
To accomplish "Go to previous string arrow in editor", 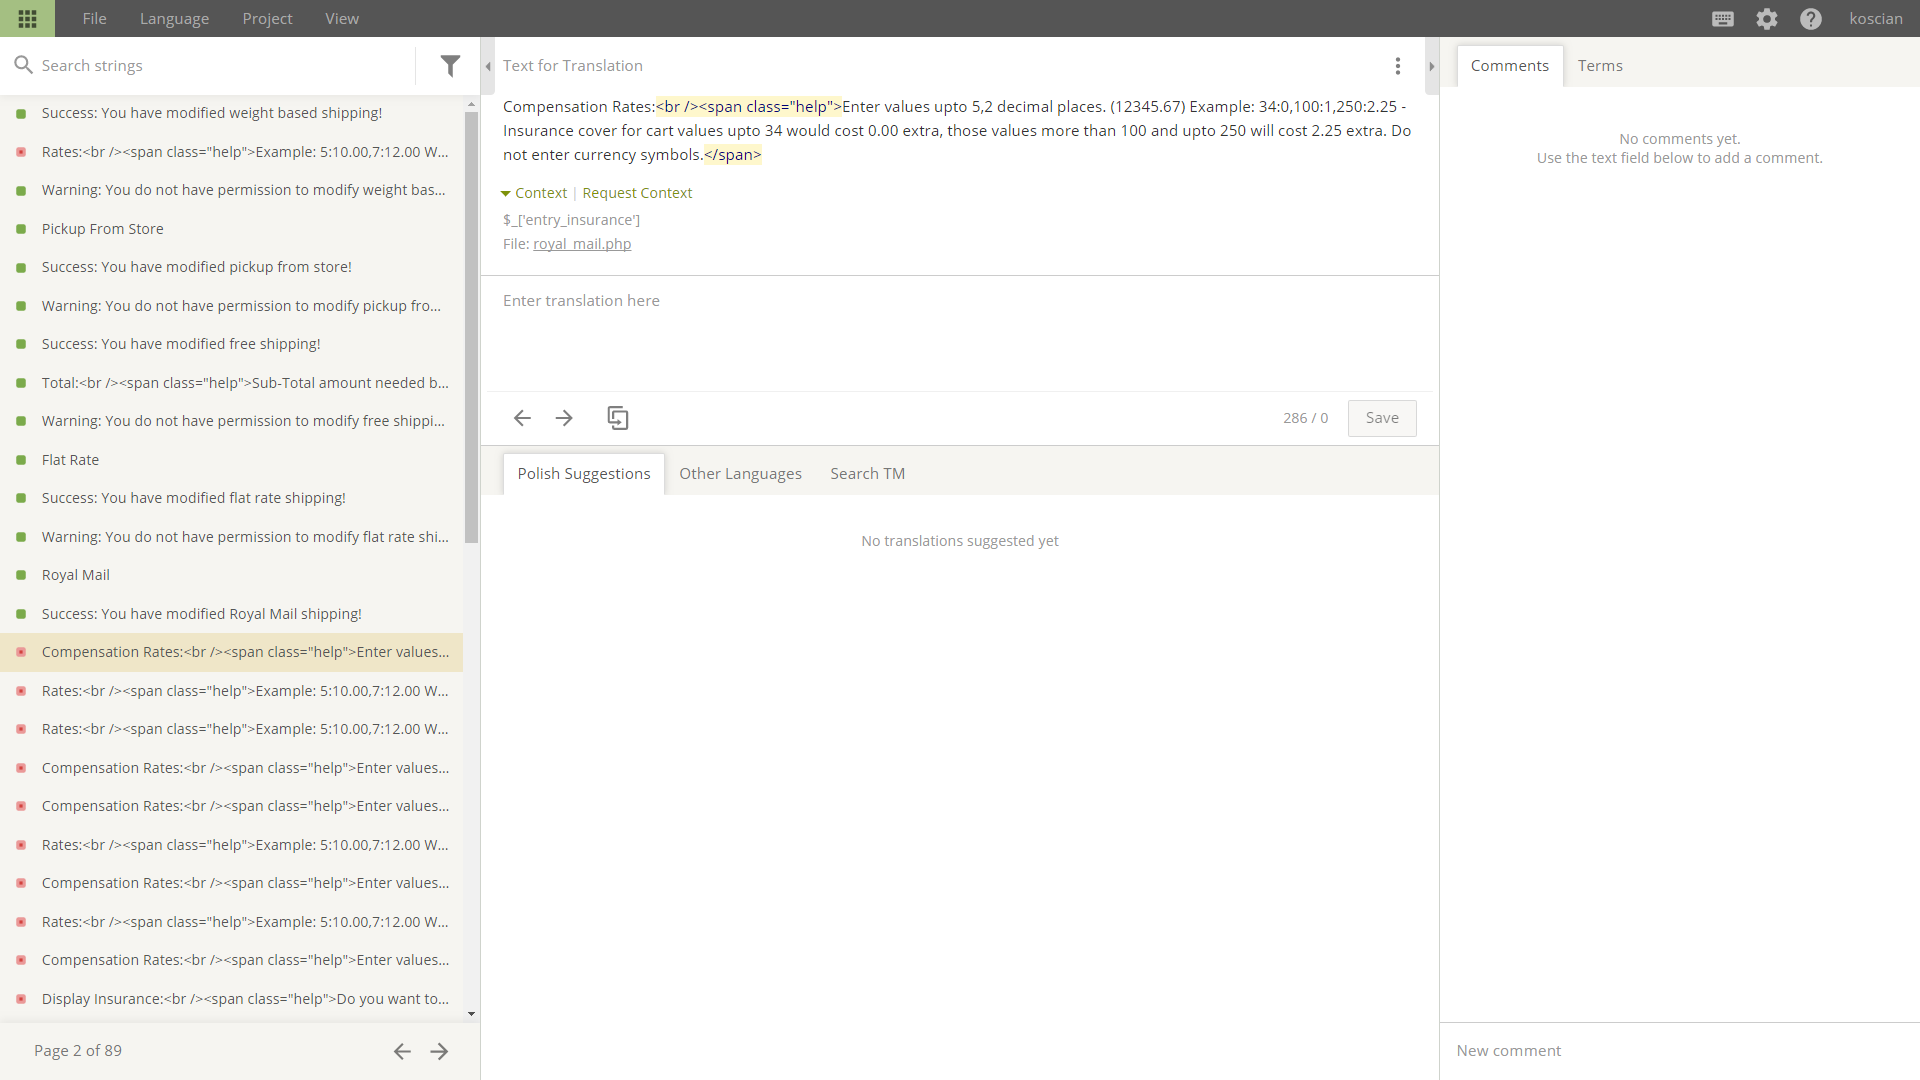I will 522,418.
